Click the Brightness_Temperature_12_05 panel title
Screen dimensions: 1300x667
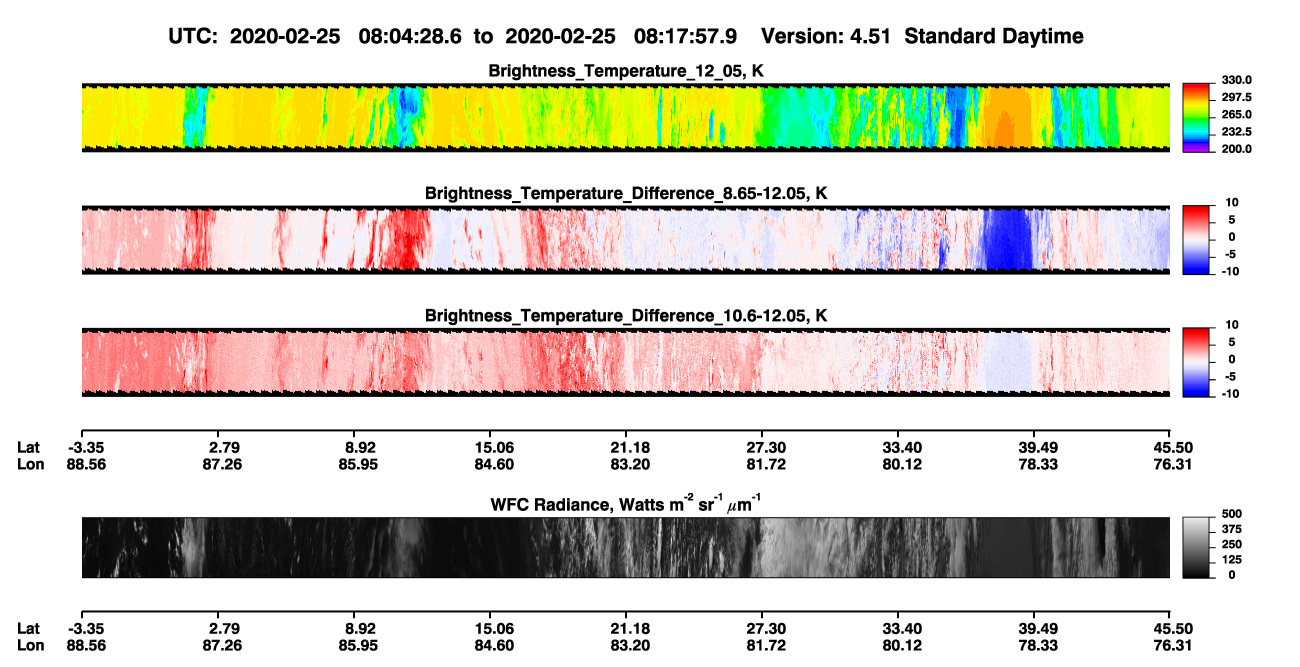626,71
